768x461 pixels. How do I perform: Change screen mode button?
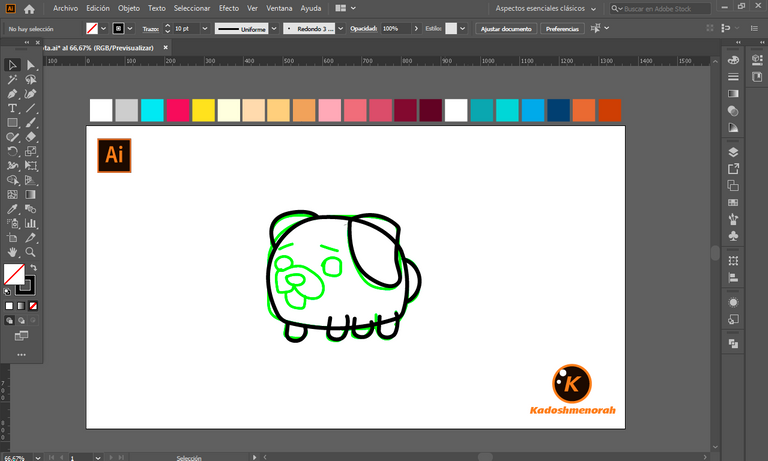pyautogui.click(x=21, y=336)
